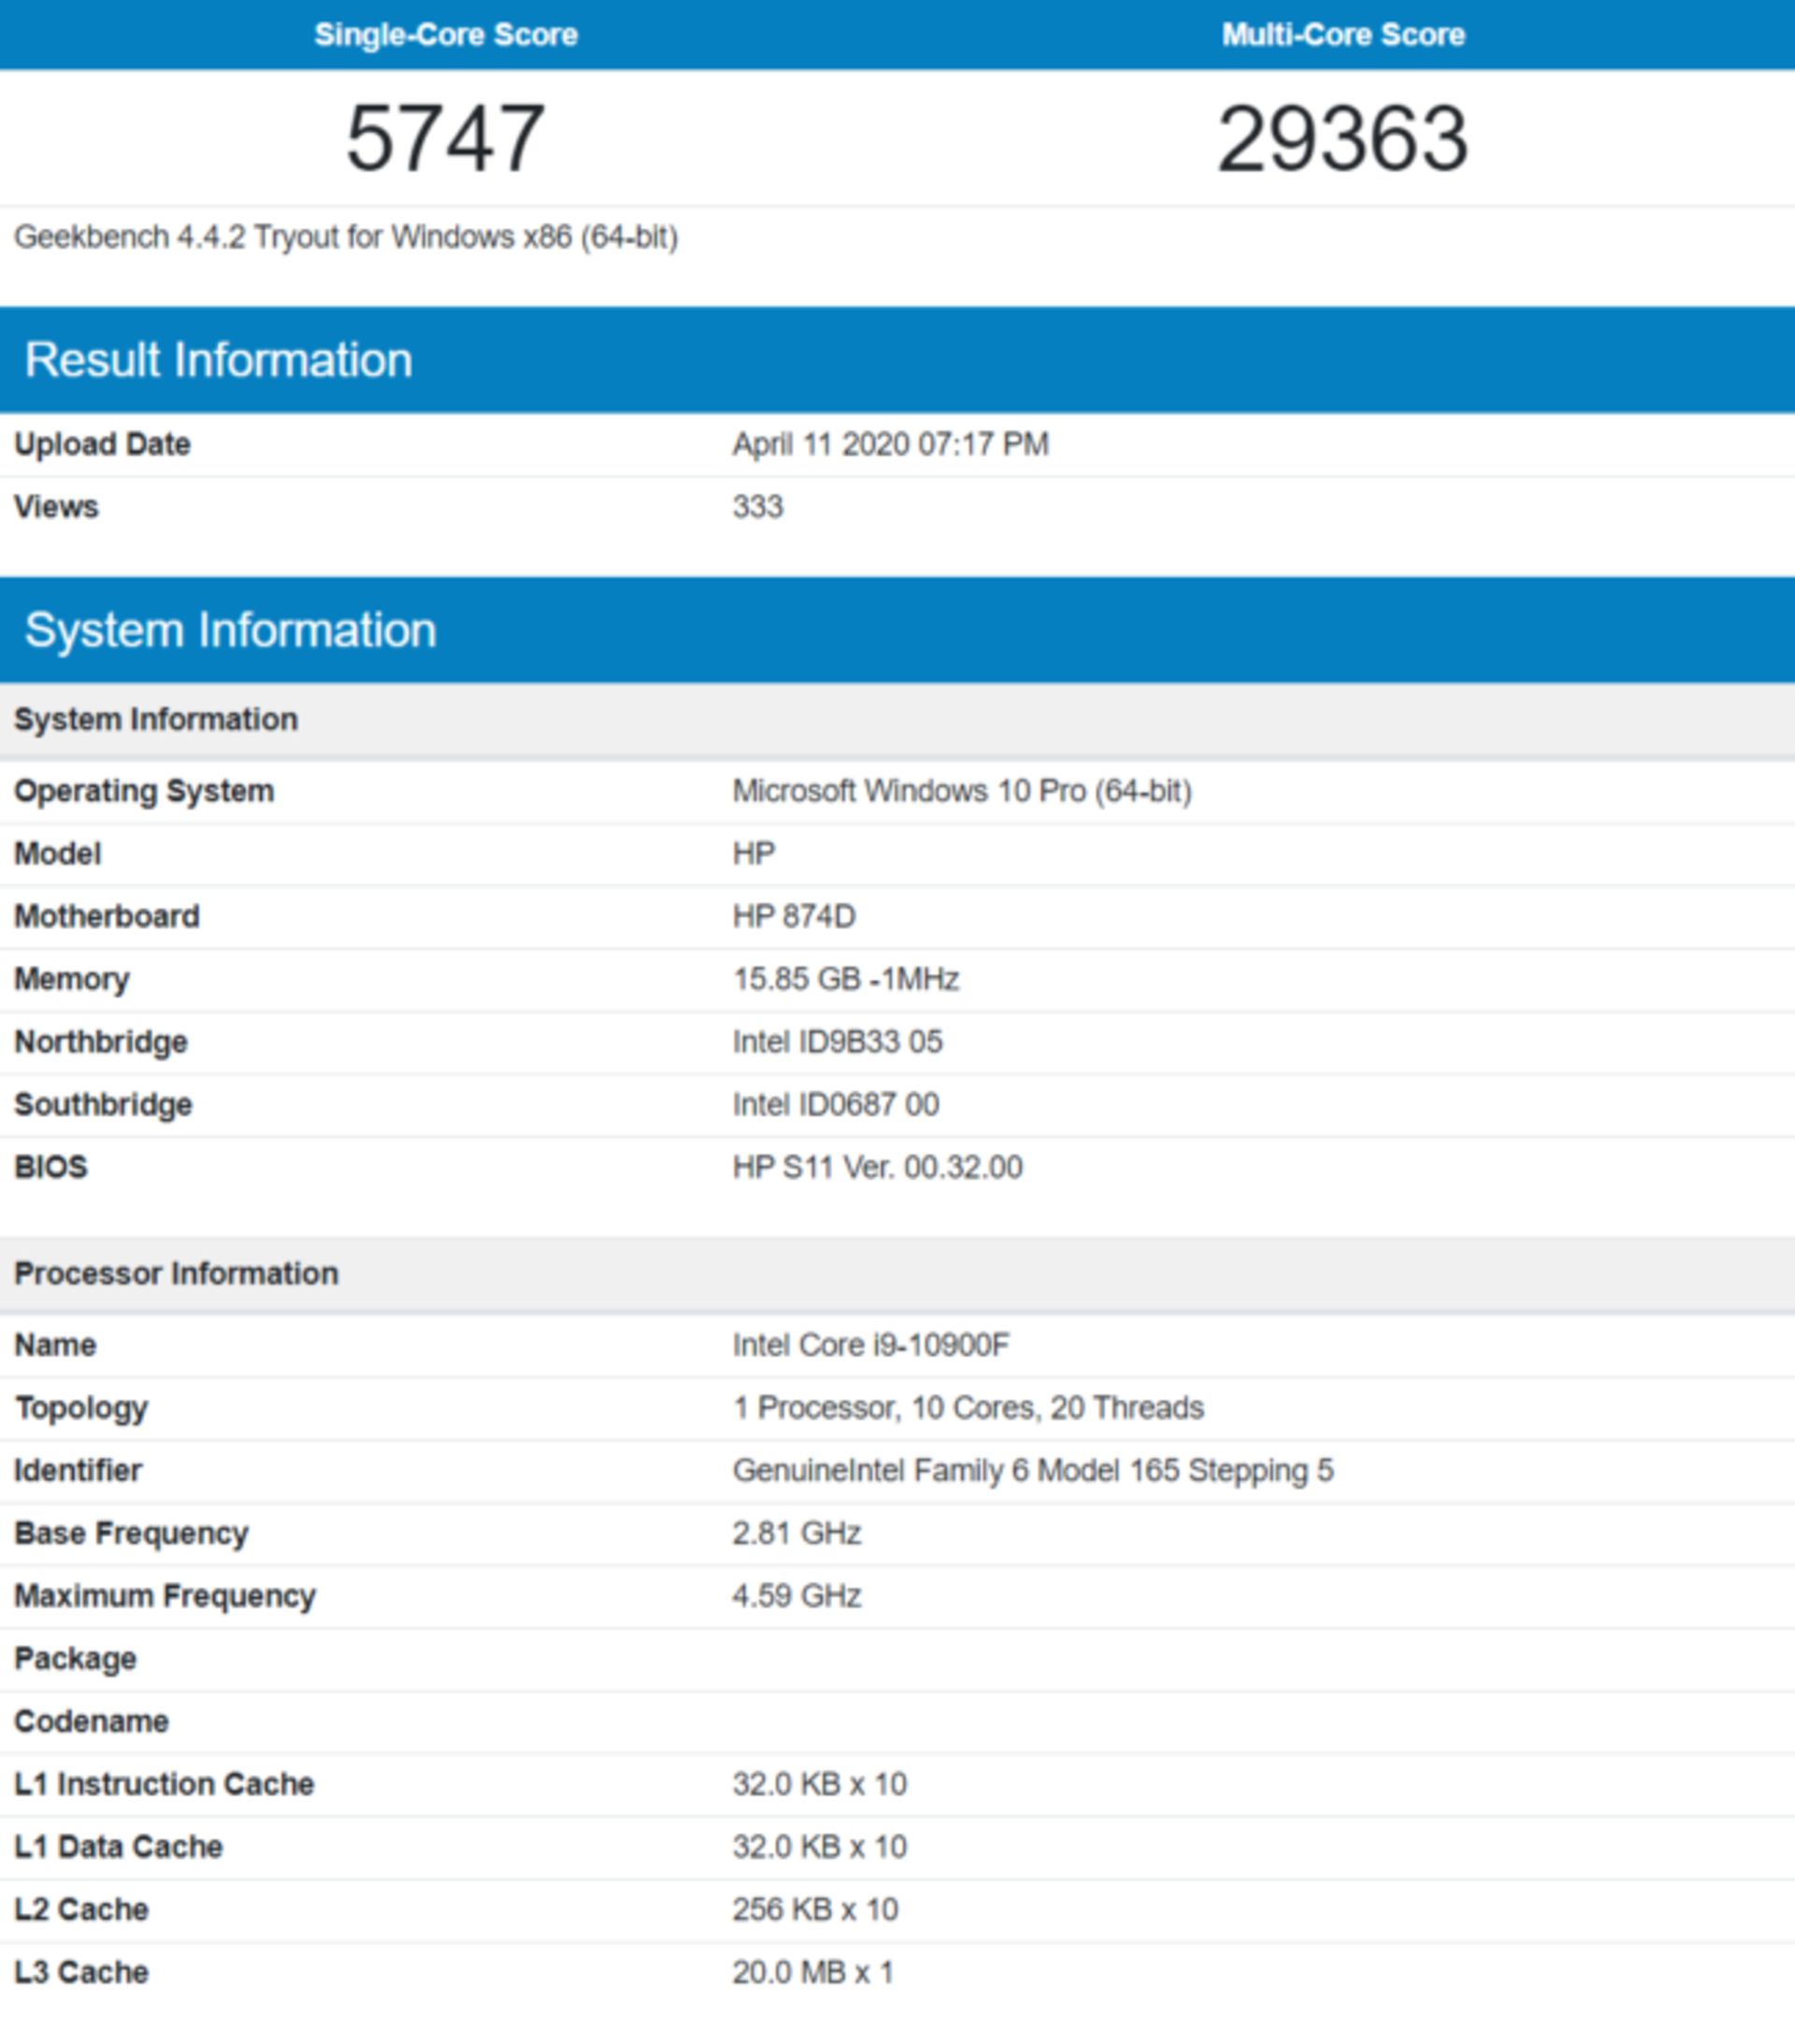The height and width of the screenshot is (2044, 1795).
Task: Click the Single-Core Score header
Action: pyautogui.click(x=445, y=34)
